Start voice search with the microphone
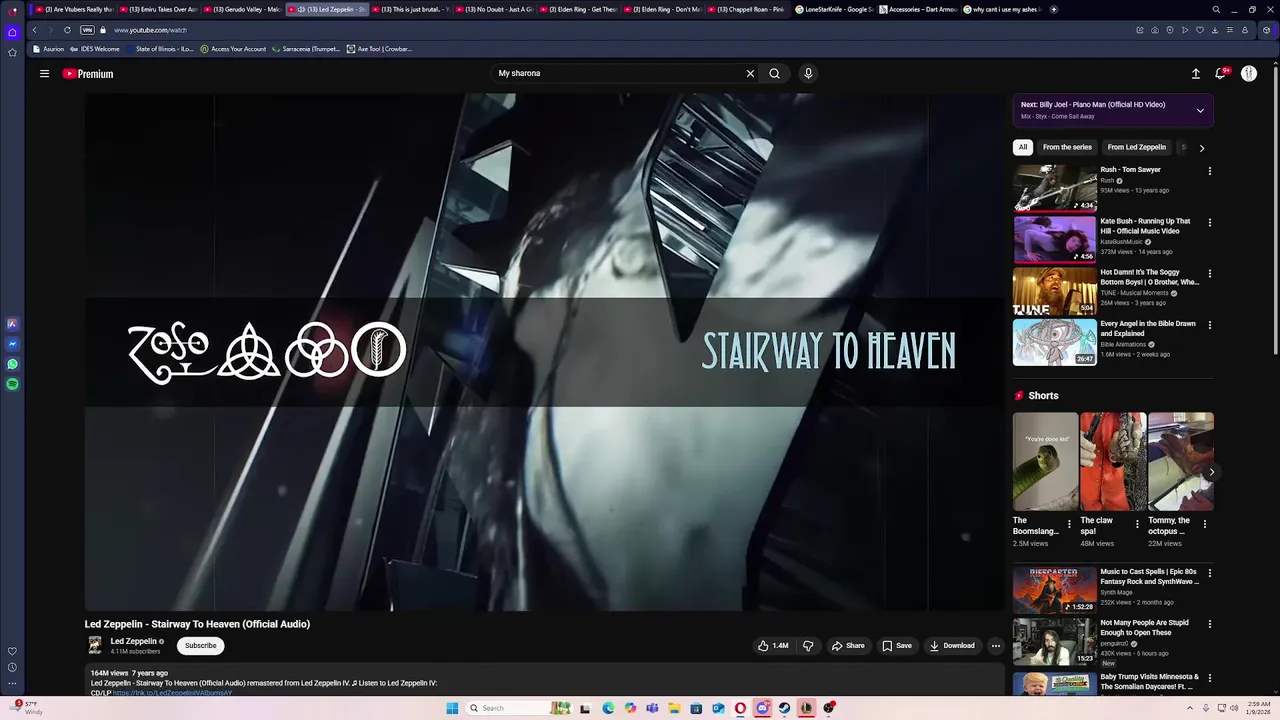This screenshot has height=720, width=1280. pos(808,73)
